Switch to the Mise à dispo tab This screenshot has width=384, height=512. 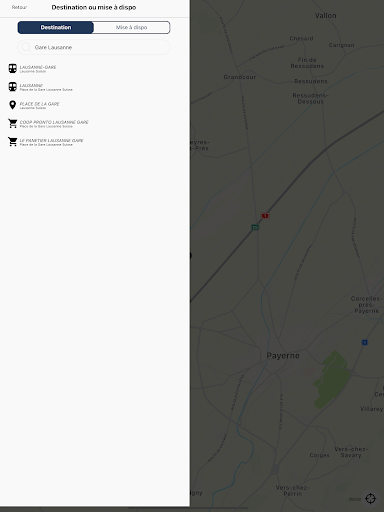coord(132,27)
